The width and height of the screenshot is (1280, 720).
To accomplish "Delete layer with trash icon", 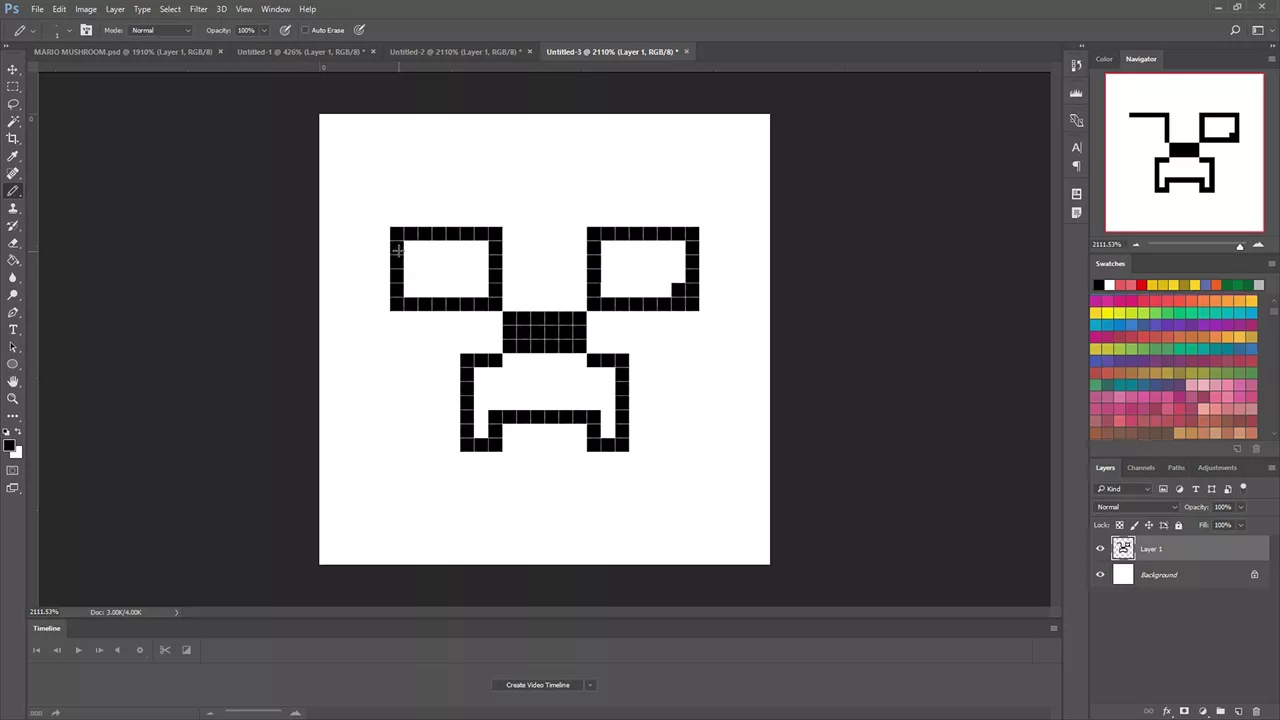I will pyautogui.click(x=1256, y=711).
